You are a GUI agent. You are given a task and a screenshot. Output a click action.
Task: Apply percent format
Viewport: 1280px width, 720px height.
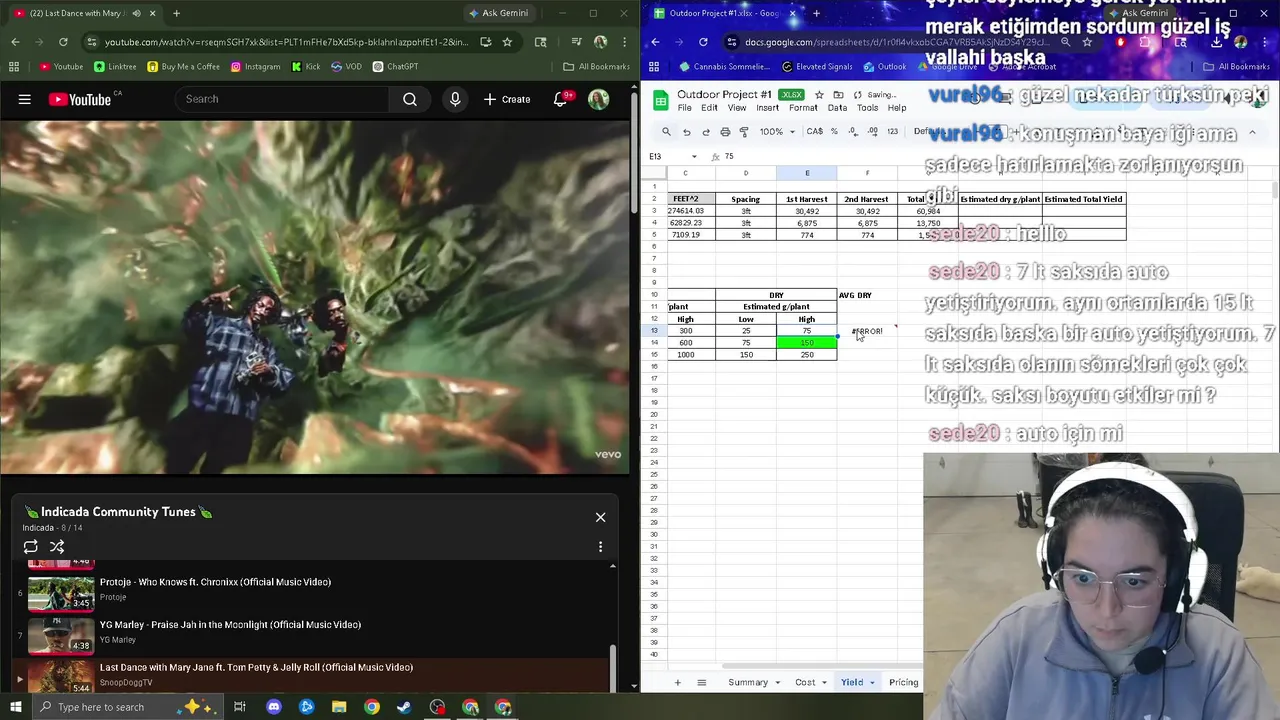(834, 132)
